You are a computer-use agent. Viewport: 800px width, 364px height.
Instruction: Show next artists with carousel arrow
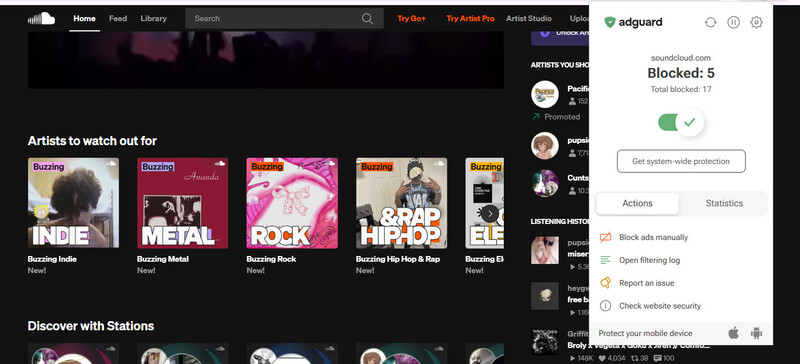tap(490, 213)
